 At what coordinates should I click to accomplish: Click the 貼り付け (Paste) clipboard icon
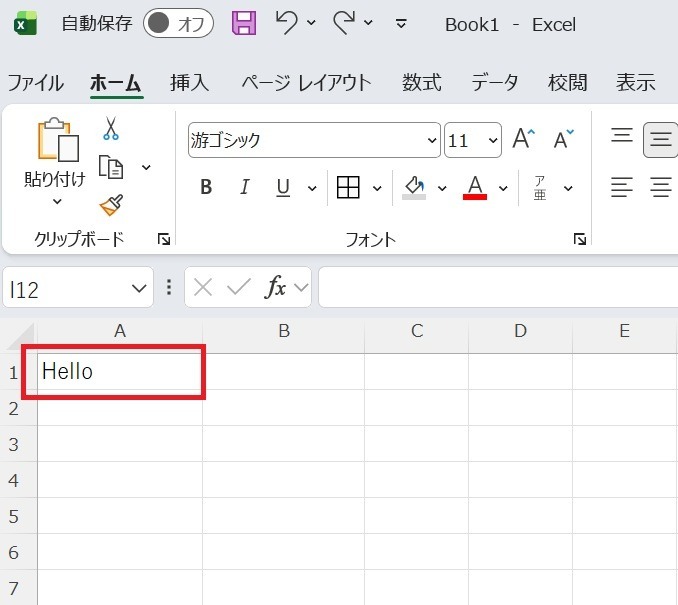tap(58, 140)
